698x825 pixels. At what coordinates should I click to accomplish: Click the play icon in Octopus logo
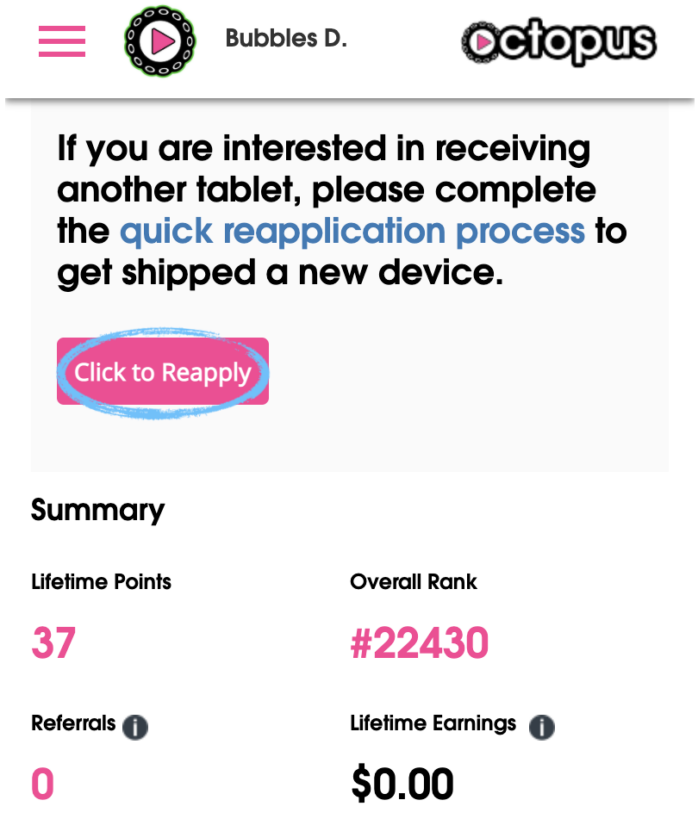(482, 43)
